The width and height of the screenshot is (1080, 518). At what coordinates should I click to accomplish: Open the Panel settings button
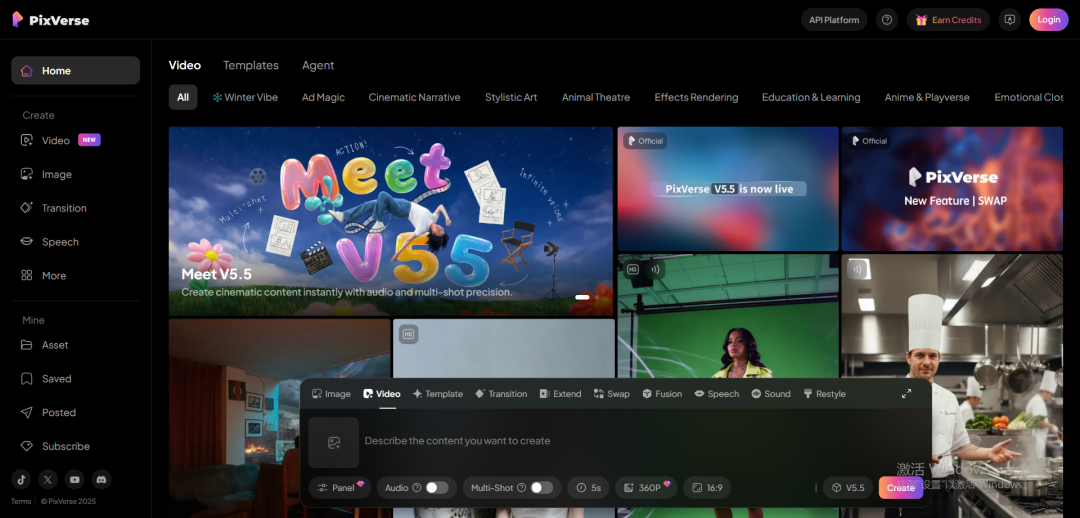[x=340, y=488]
